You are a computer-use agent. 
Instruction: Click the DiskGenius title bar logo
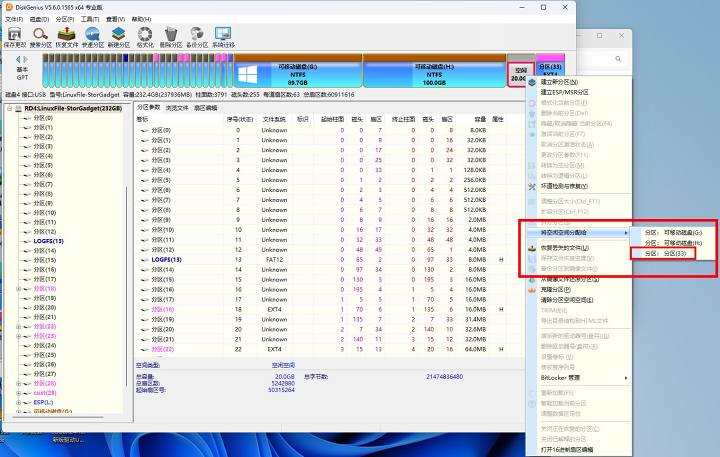tap(9, 7)
